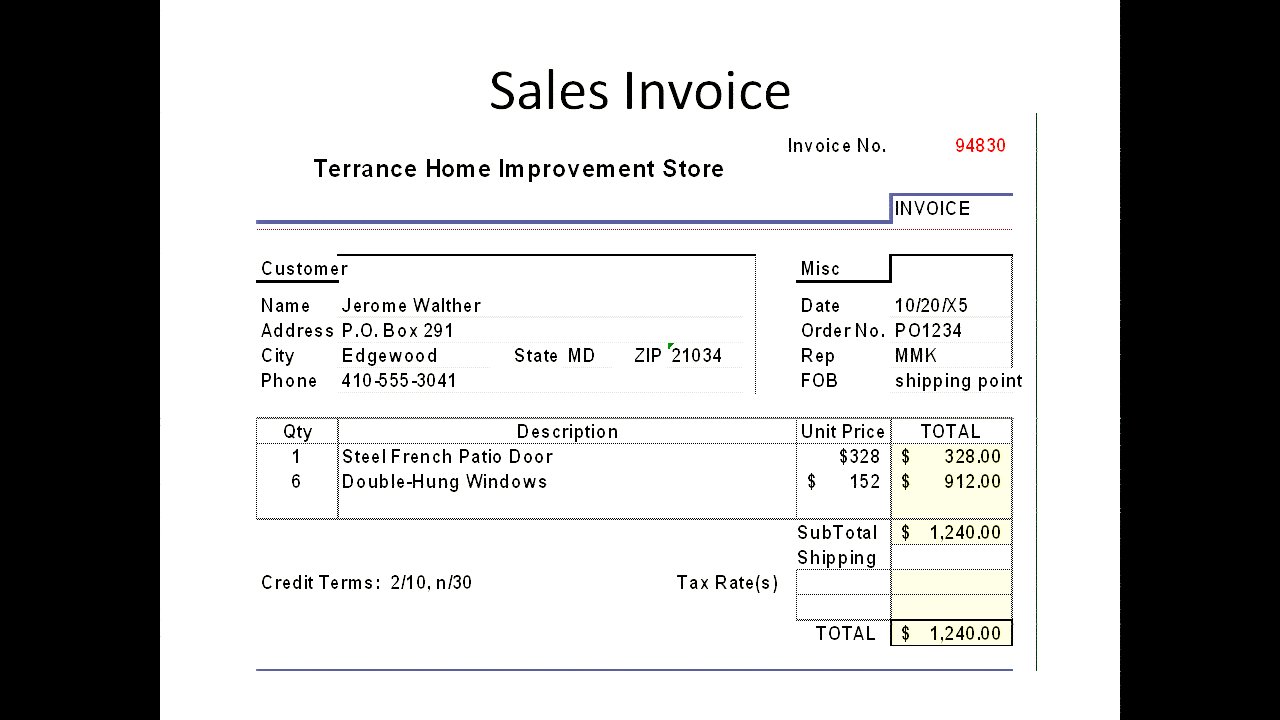
Task: Select the address field P.O. Box 291
Action: [398, 331]
